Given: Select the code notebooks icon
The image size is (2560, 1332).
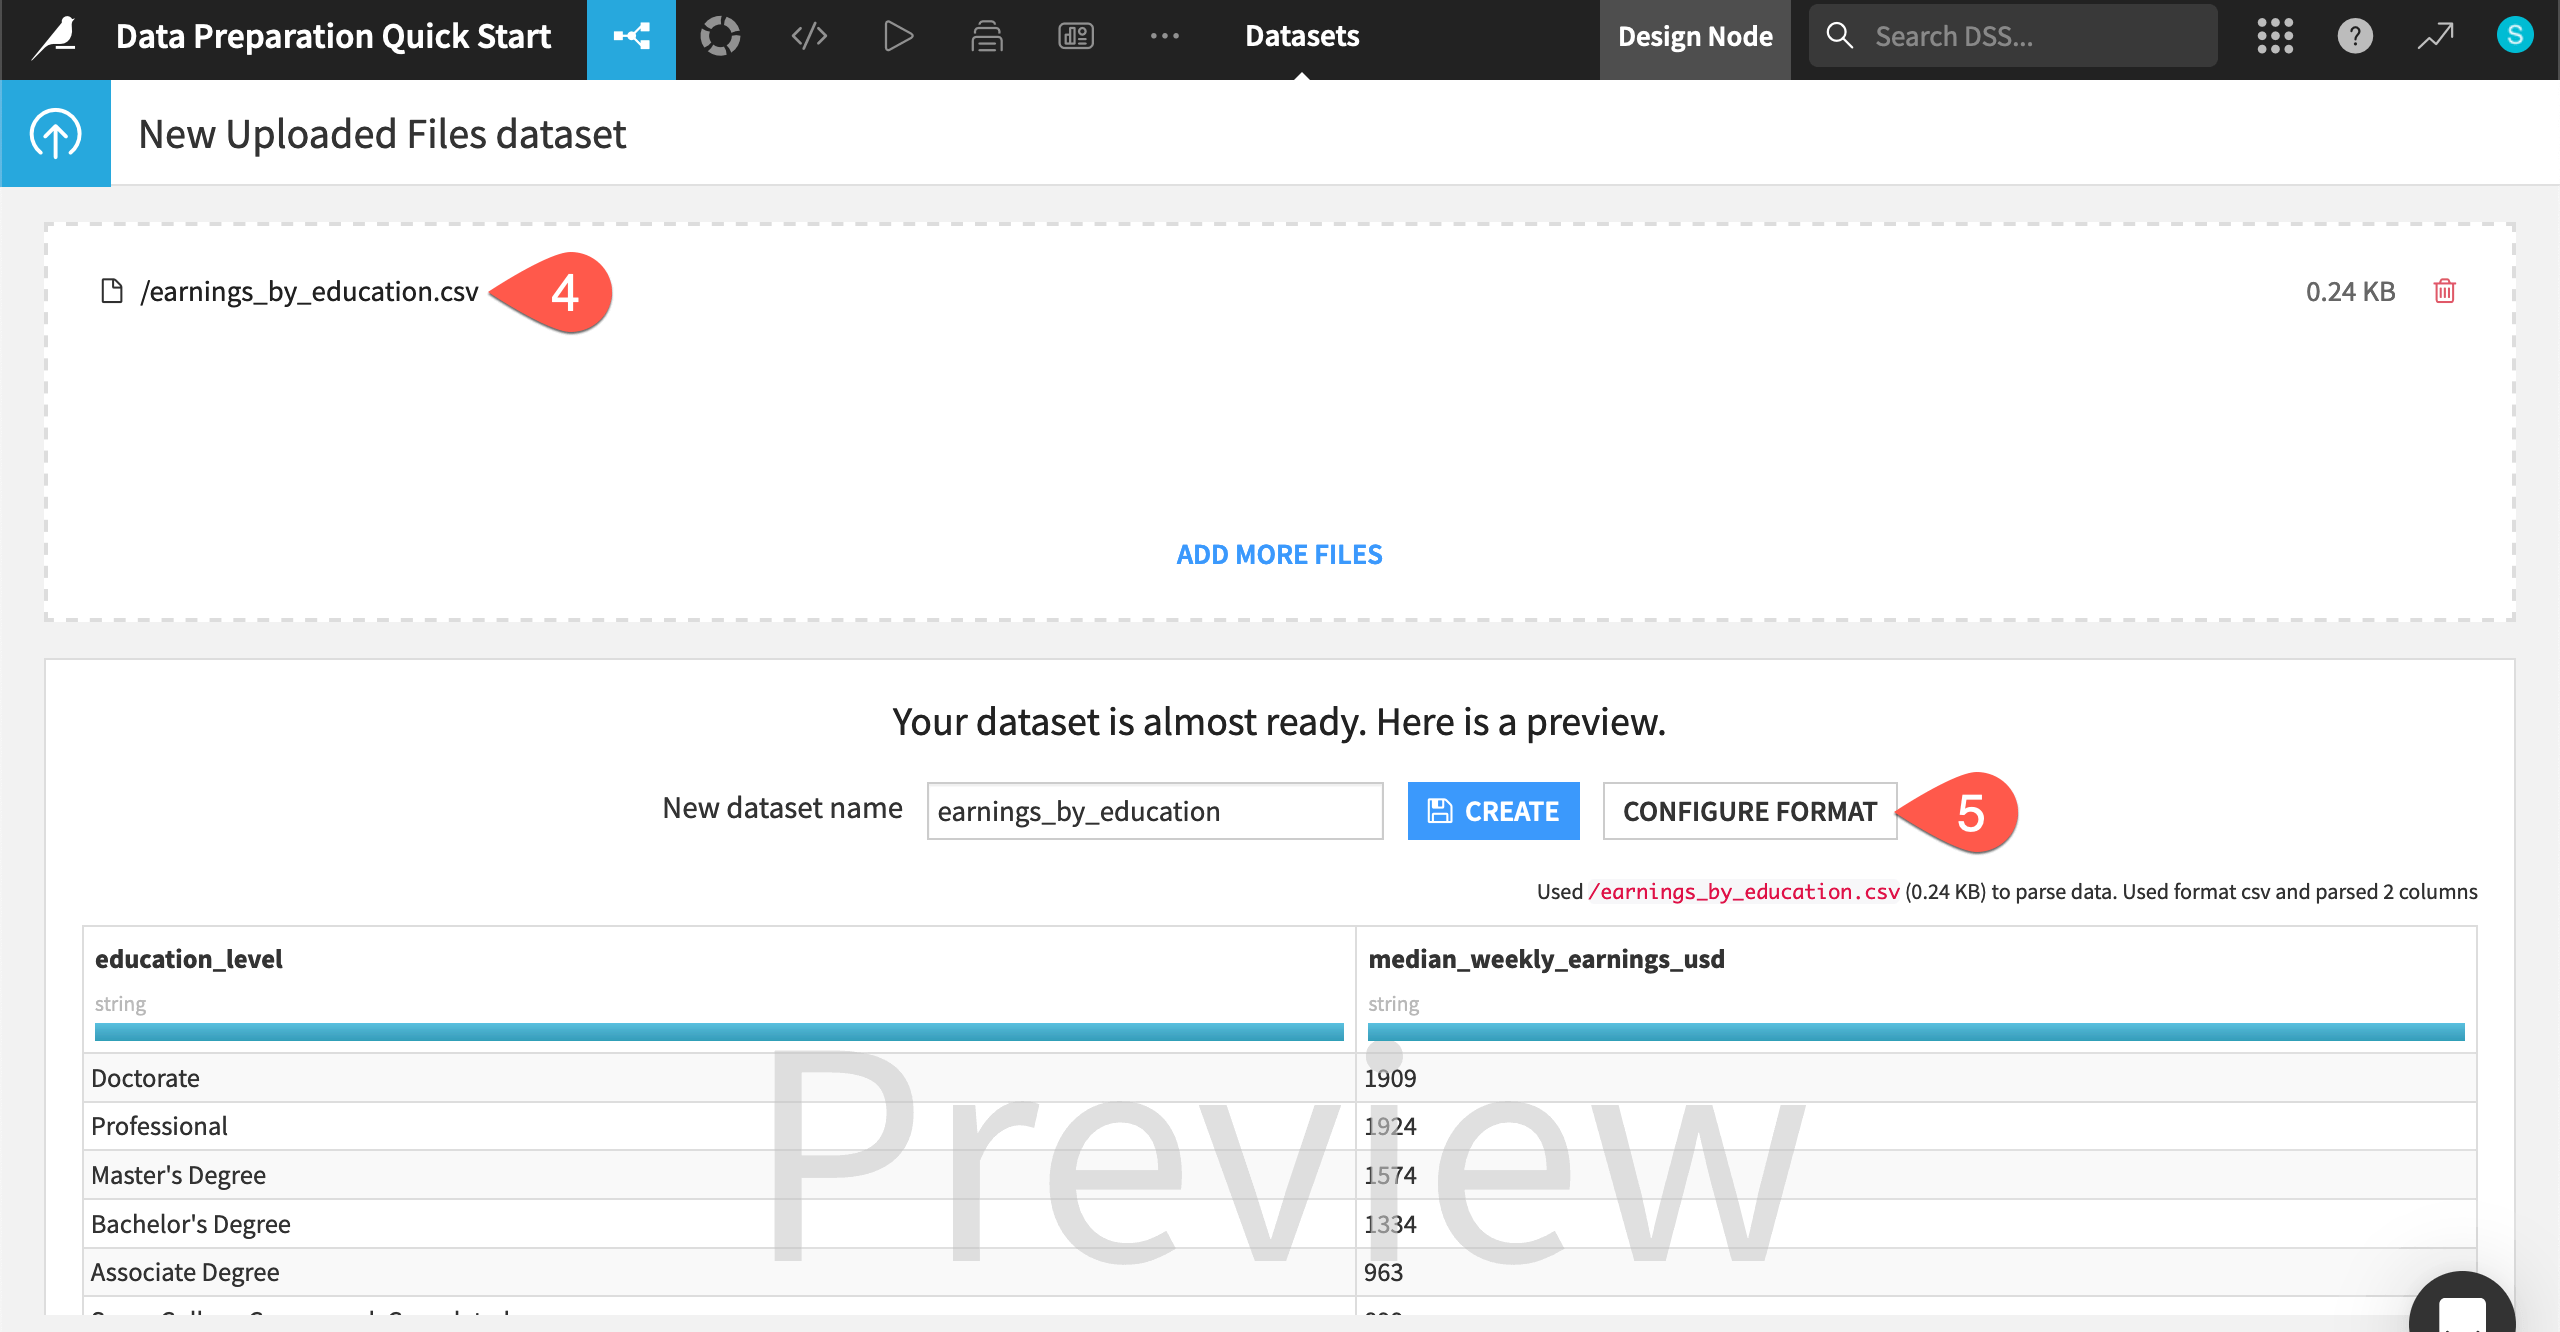Looking at the screenshot, I should [x=808, y=37].
